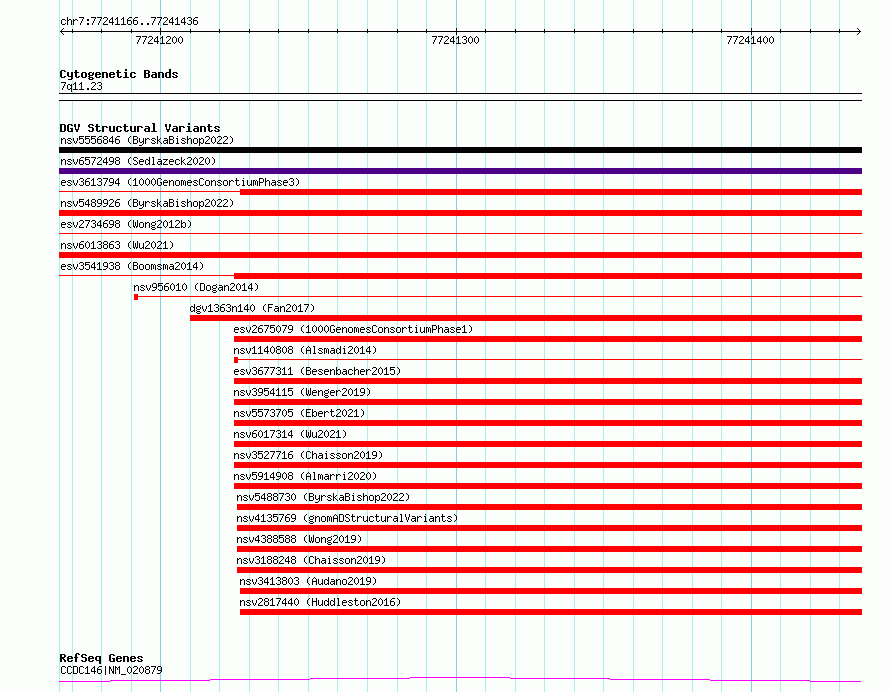This screenshot has width=890, height=692.
Task: Select the purple nsv6572498 Sedlazeck2020 variant bar
Action: (x=460, y=171)
